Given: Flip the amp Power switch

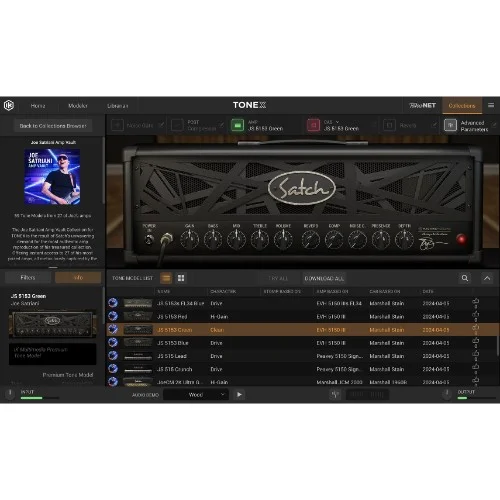Looking at the screenshot, I should 149,239.
